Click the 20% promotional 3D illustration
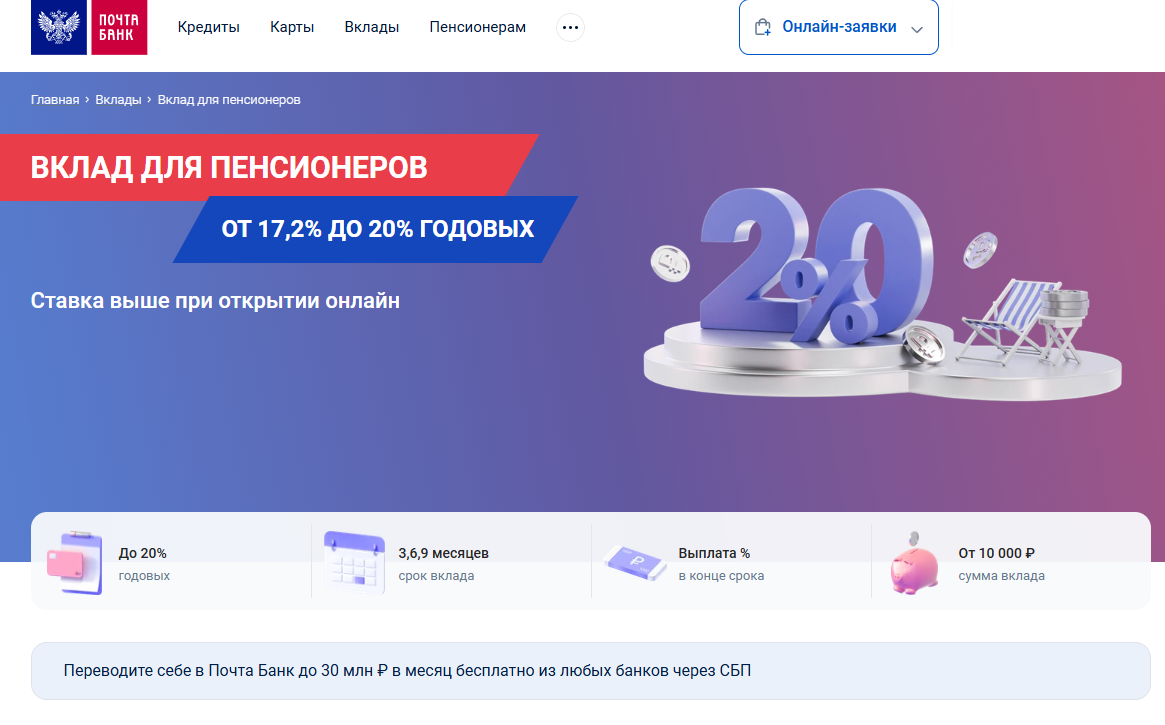The height and width of the screenshot is (725, 1165). coord(882,292)
